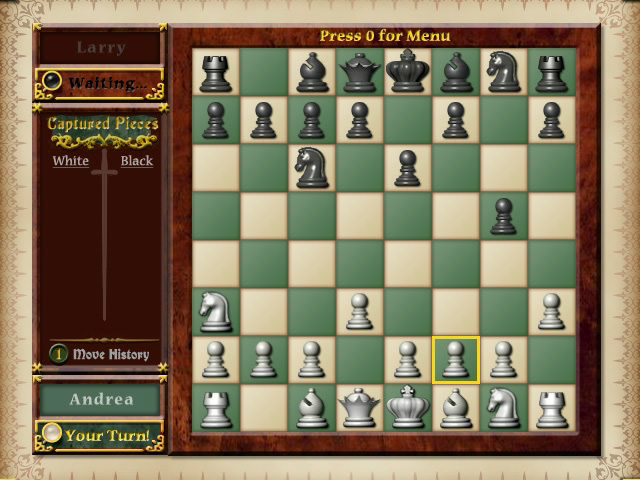Click the white queen piece

pyautogui.click(x=359, y=408)
